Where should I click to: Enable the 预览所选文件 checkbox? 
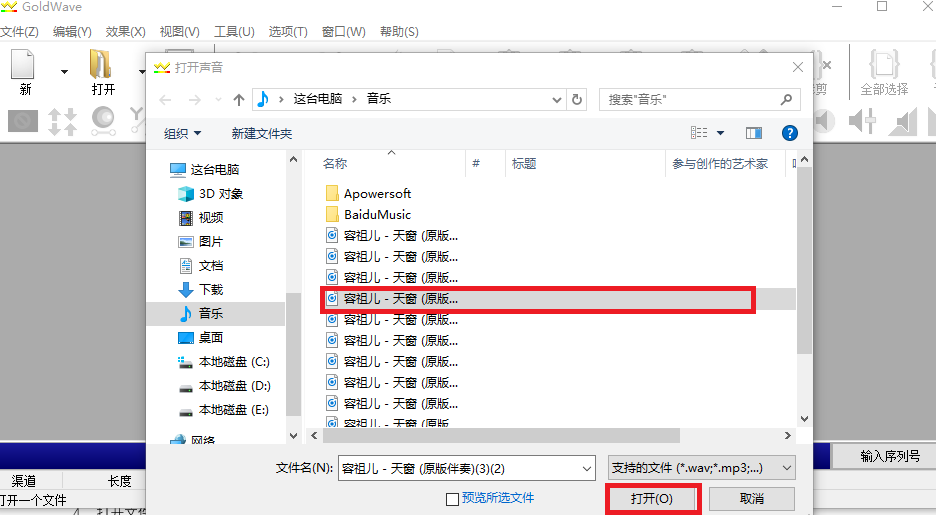coord(452,499)
